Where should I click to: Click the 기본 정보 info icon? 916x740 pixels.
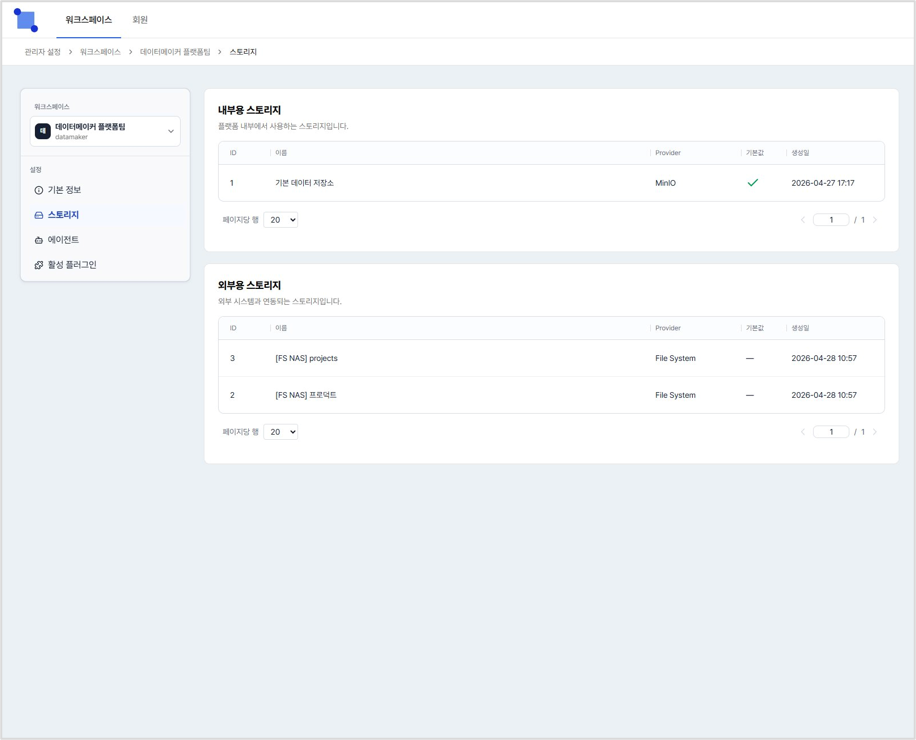(x=39, y=190)
